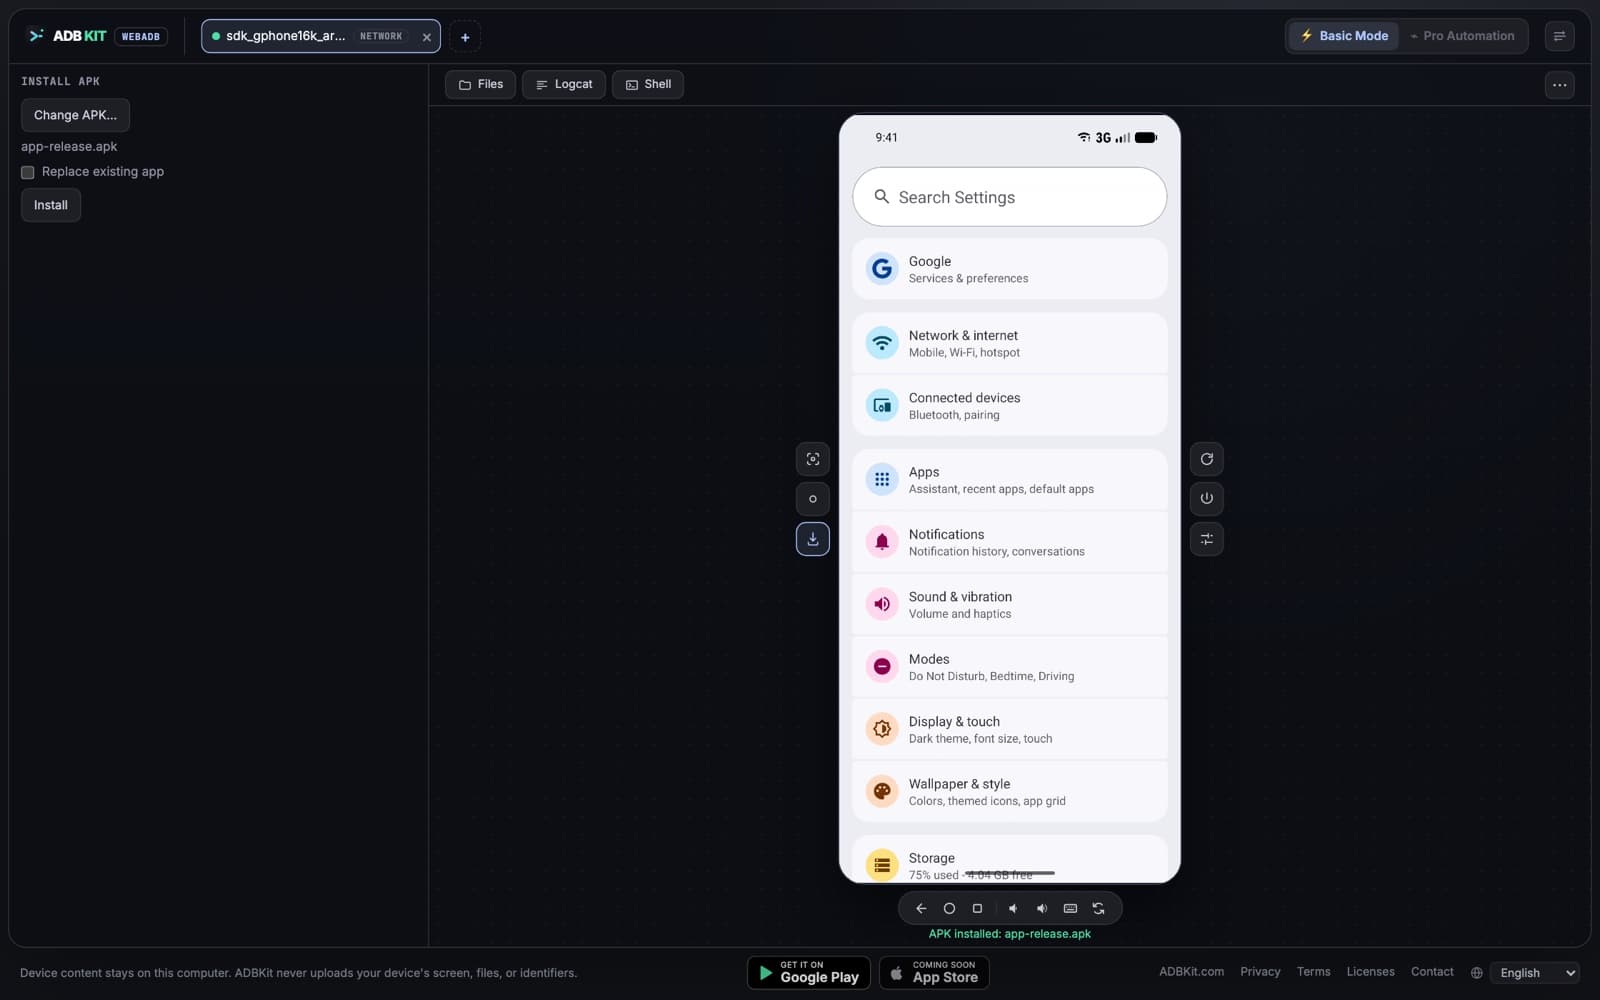This screenshot has width=1600, height=1000.
Task: Click the volume up icon
Action: coord(1041,908)
